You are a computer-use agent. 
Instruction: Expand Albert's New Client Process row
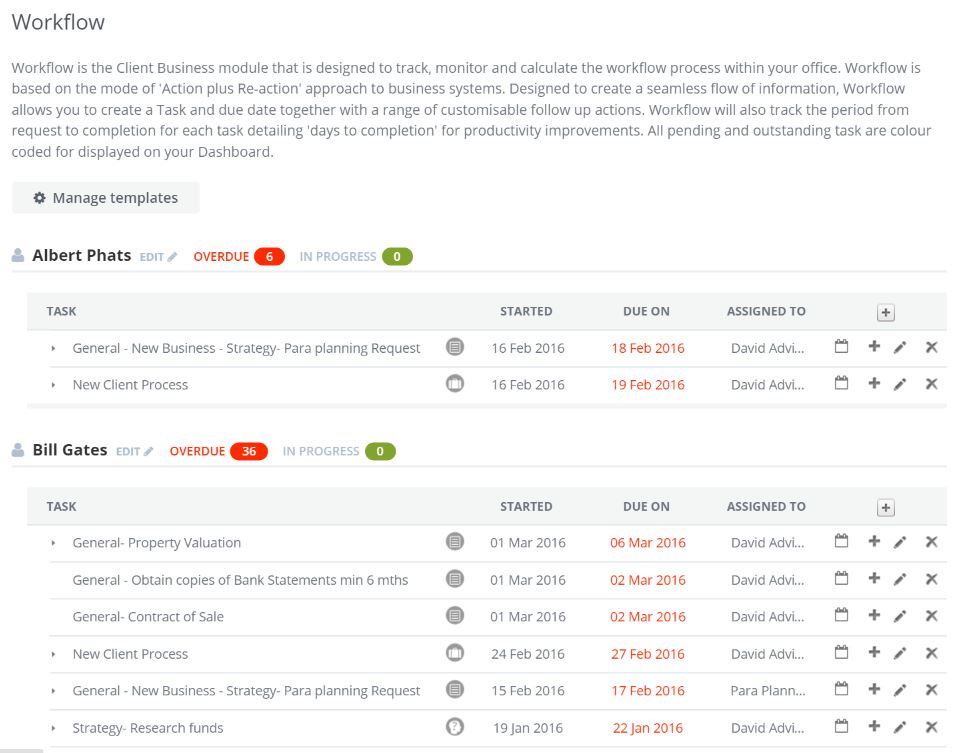54,385
